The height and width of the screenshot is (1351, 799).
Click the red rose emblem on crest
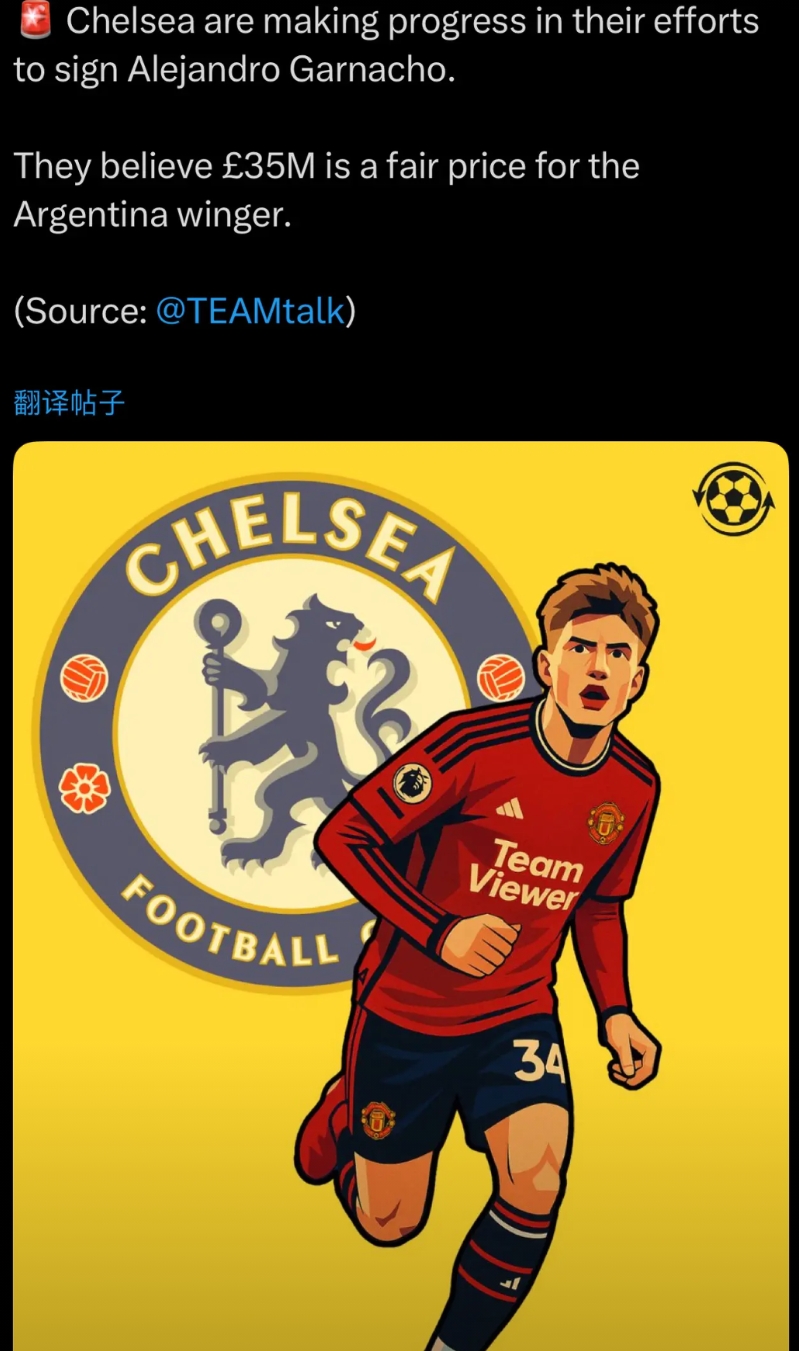[84, 787]
